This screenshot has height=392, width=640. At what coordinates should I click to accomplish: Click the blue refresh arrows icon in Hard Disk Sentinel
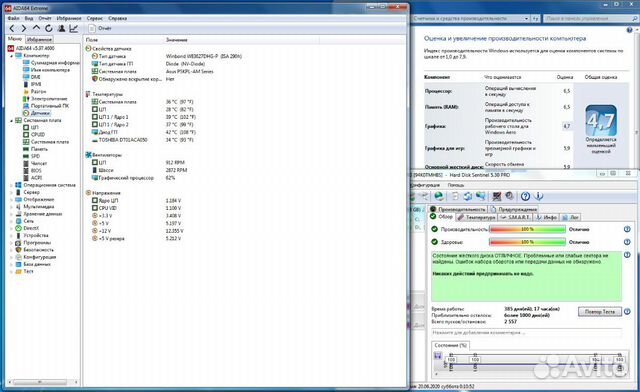[x=467, y=196]
